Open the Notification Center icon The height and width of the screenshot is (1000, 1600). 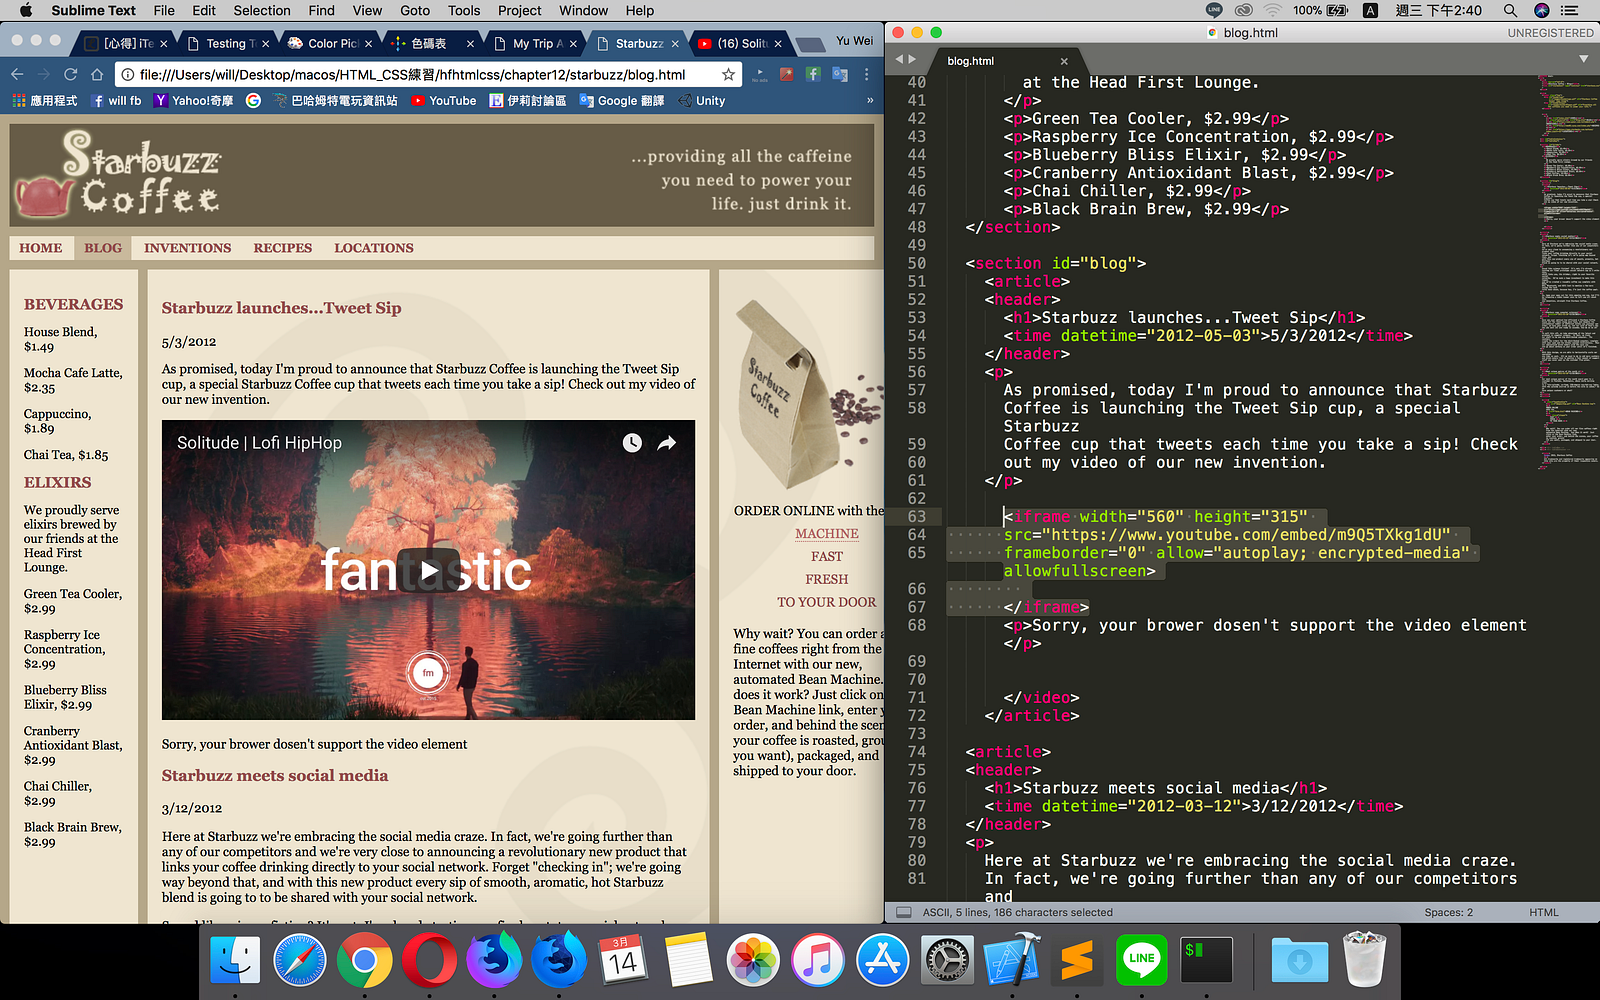coord(1570,10)
